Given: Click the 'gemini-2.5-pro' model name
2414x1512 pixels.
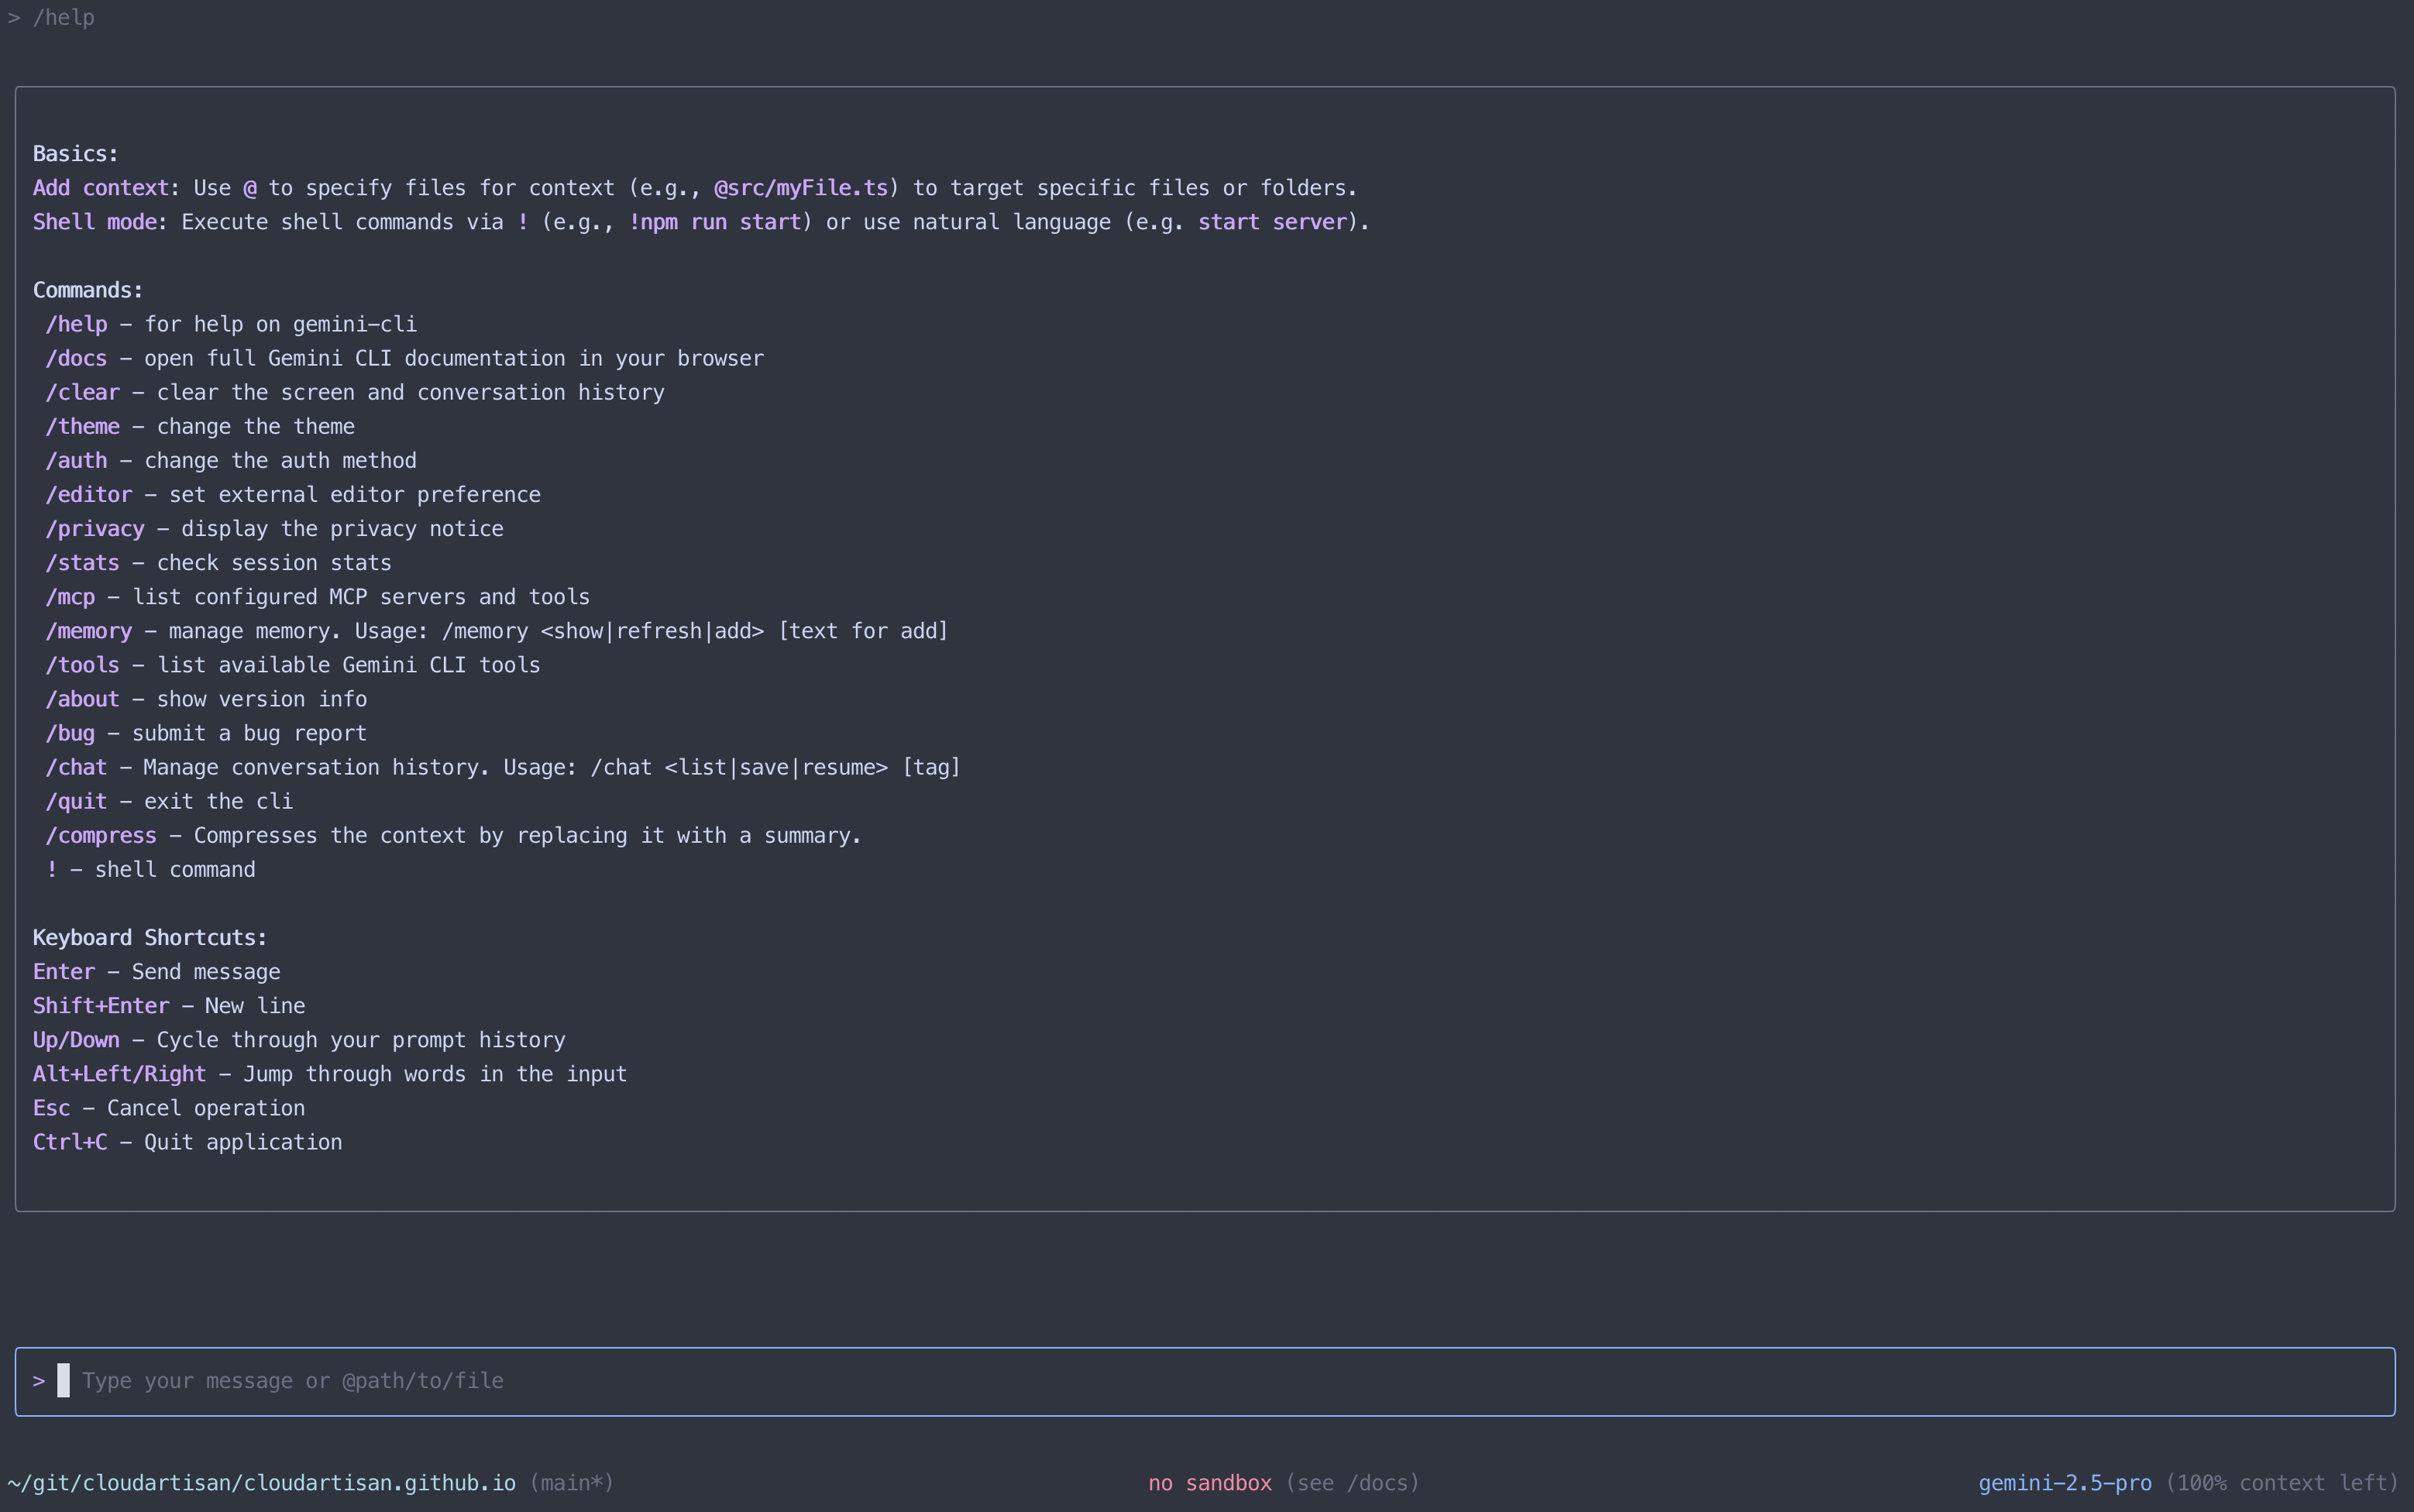Looking at the screenshot, I should click(2065, 1482).
